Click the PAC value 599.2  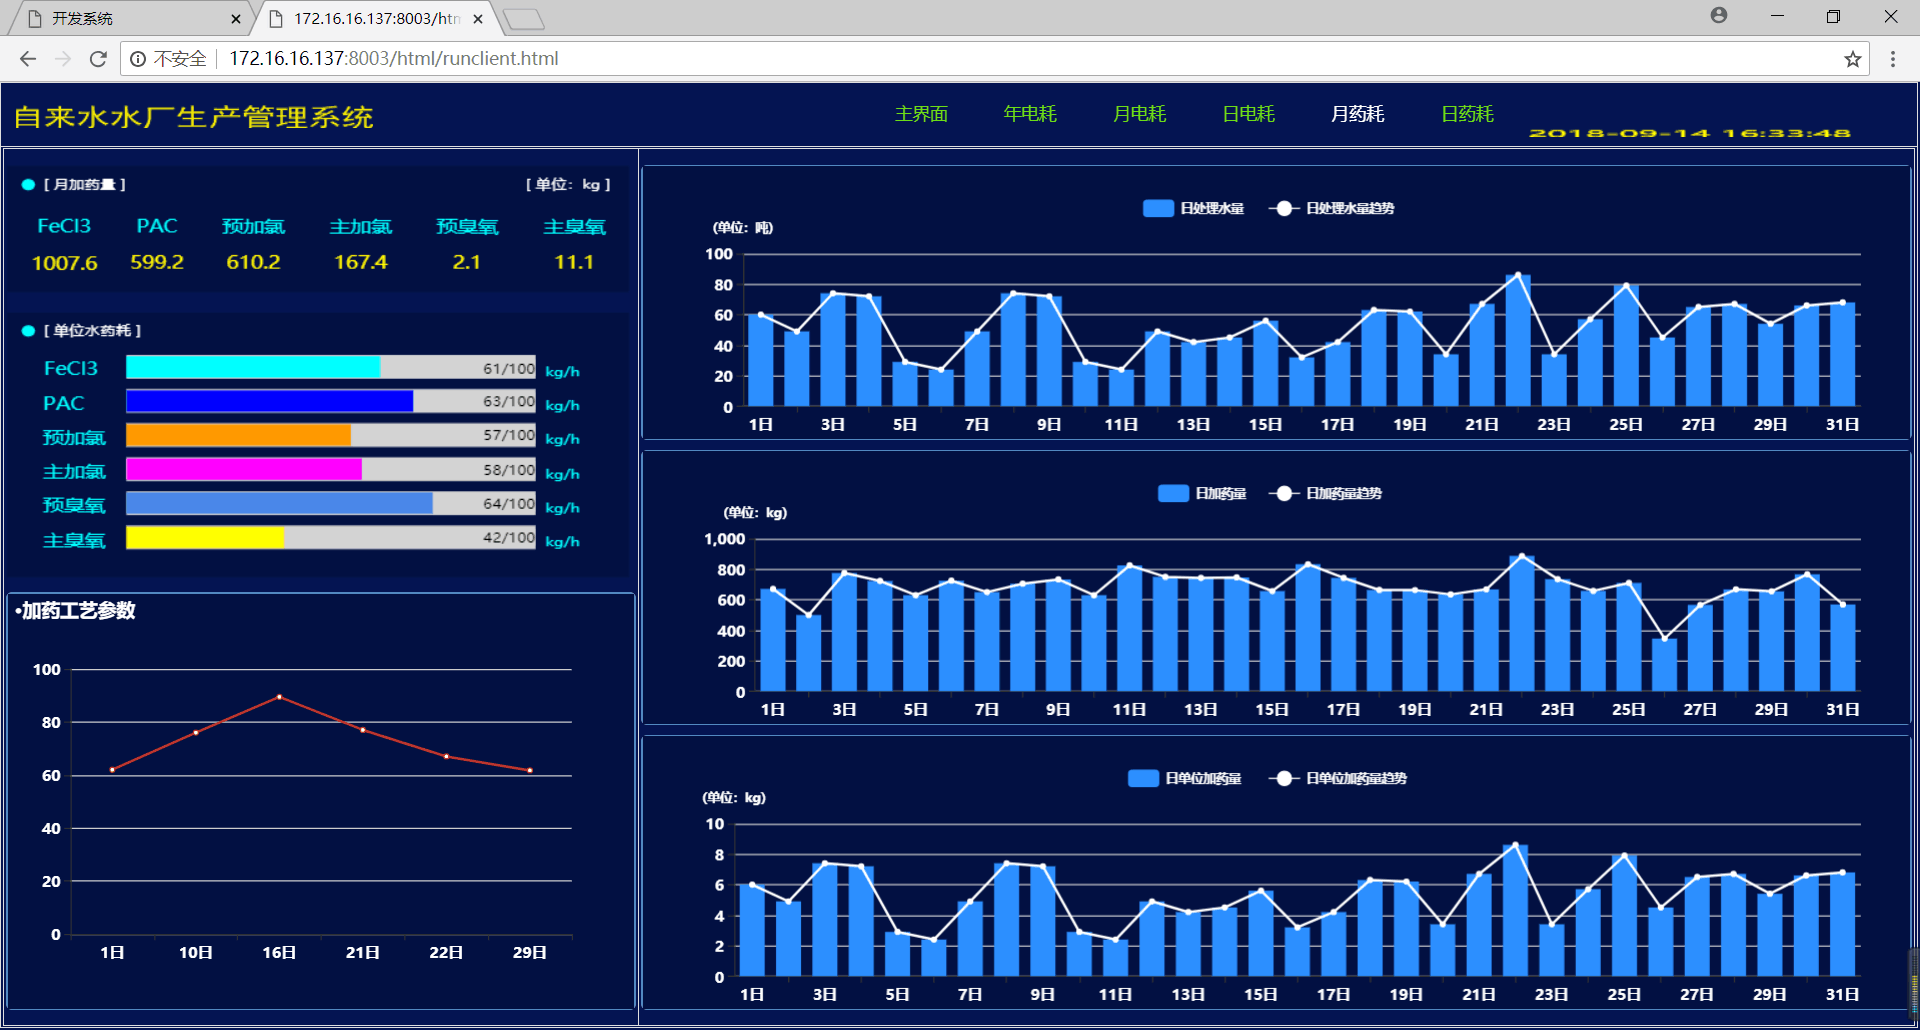point(157,262)
